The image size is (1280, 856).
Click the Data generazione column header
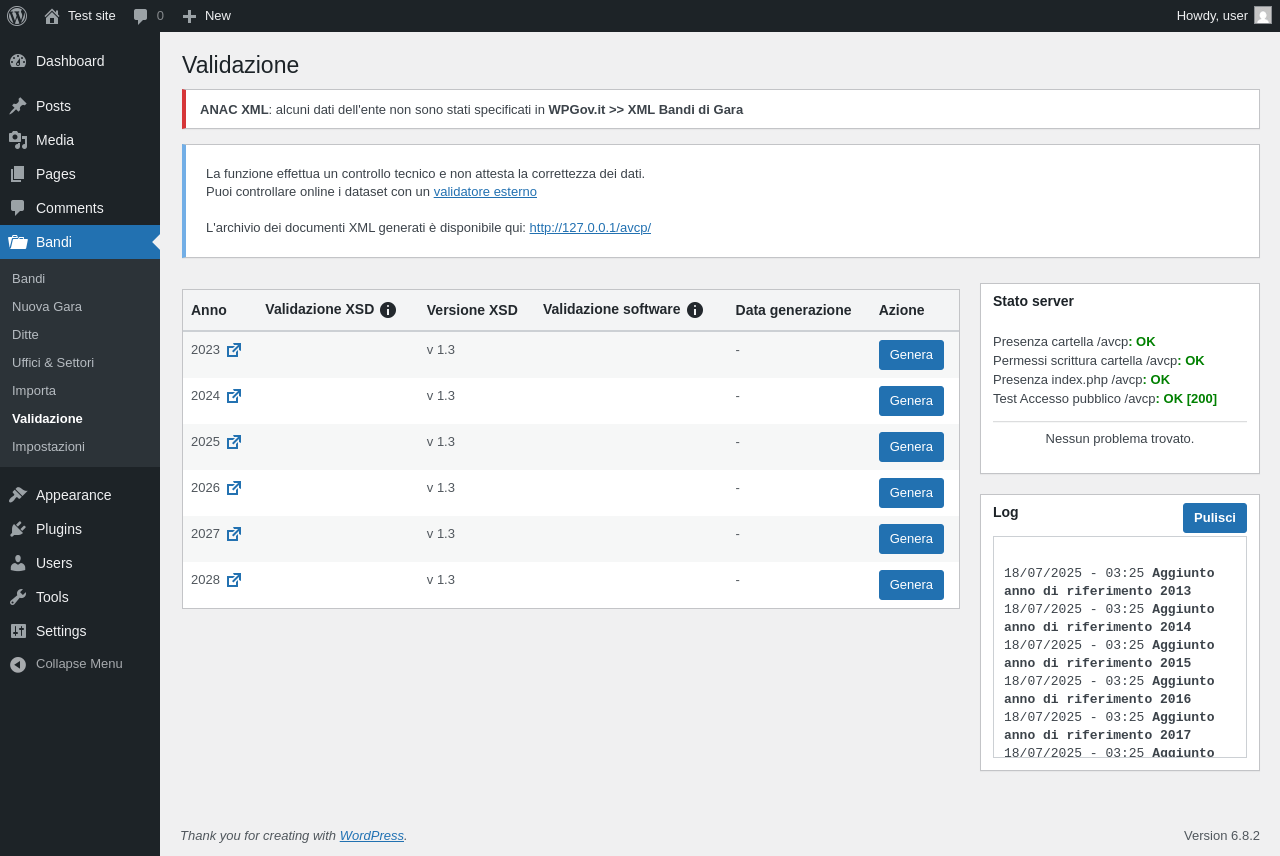(x=794, y=310)
